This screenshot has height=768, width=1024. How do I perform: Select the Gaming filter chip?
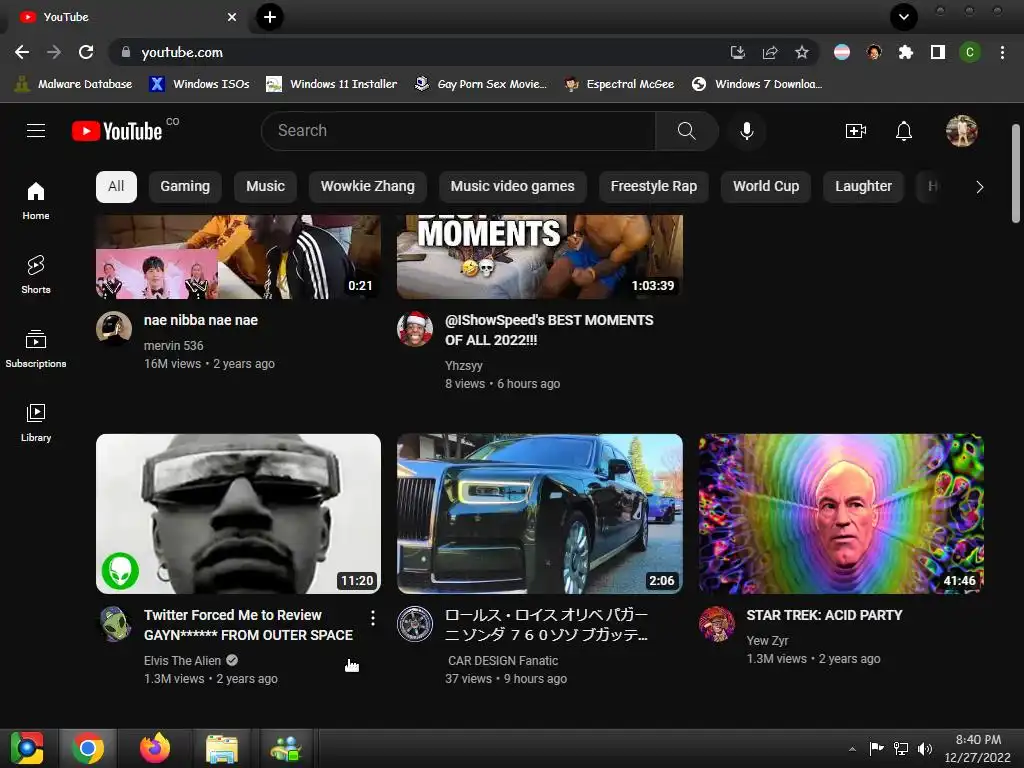(x=185, y=187)
